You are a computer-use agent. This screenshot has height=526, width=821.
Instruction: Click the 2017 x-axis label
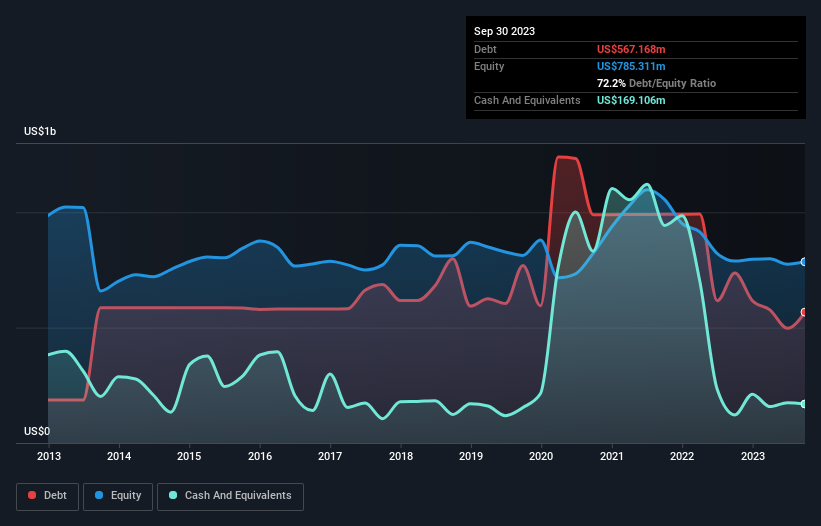click(x=330, y=456)
